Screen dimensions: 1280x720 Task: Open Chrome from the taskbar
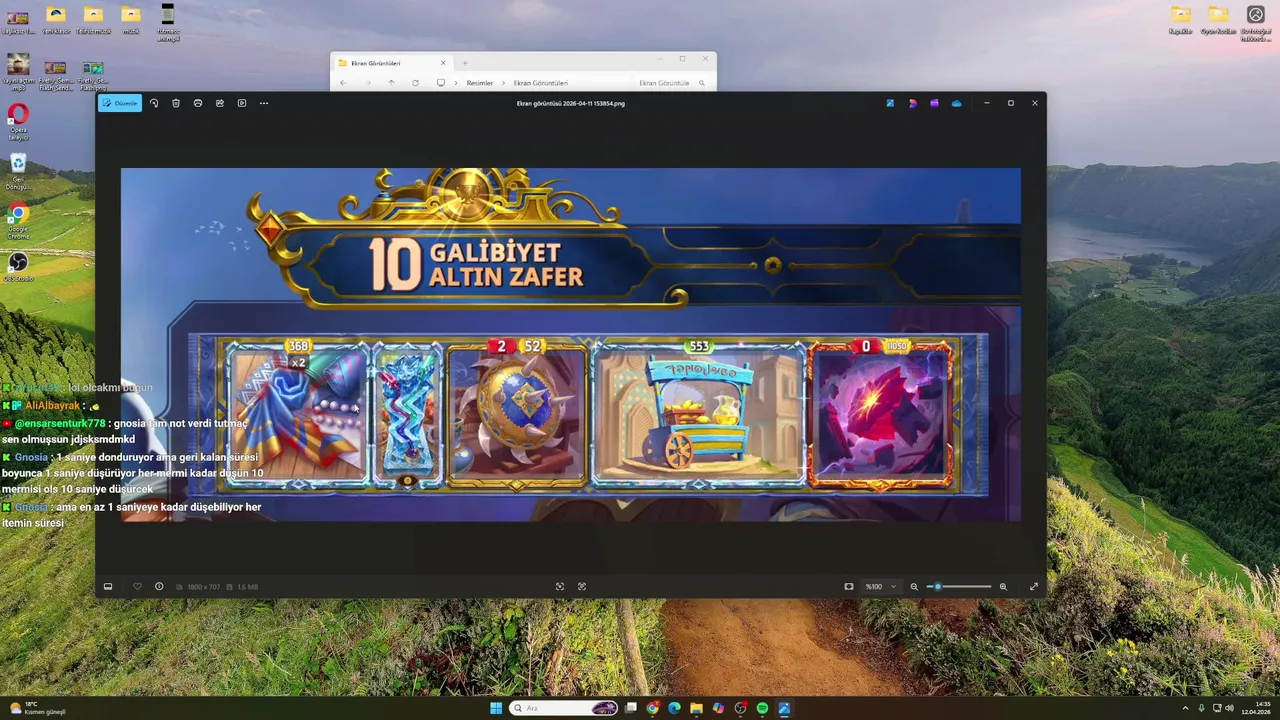click(652, 708)
